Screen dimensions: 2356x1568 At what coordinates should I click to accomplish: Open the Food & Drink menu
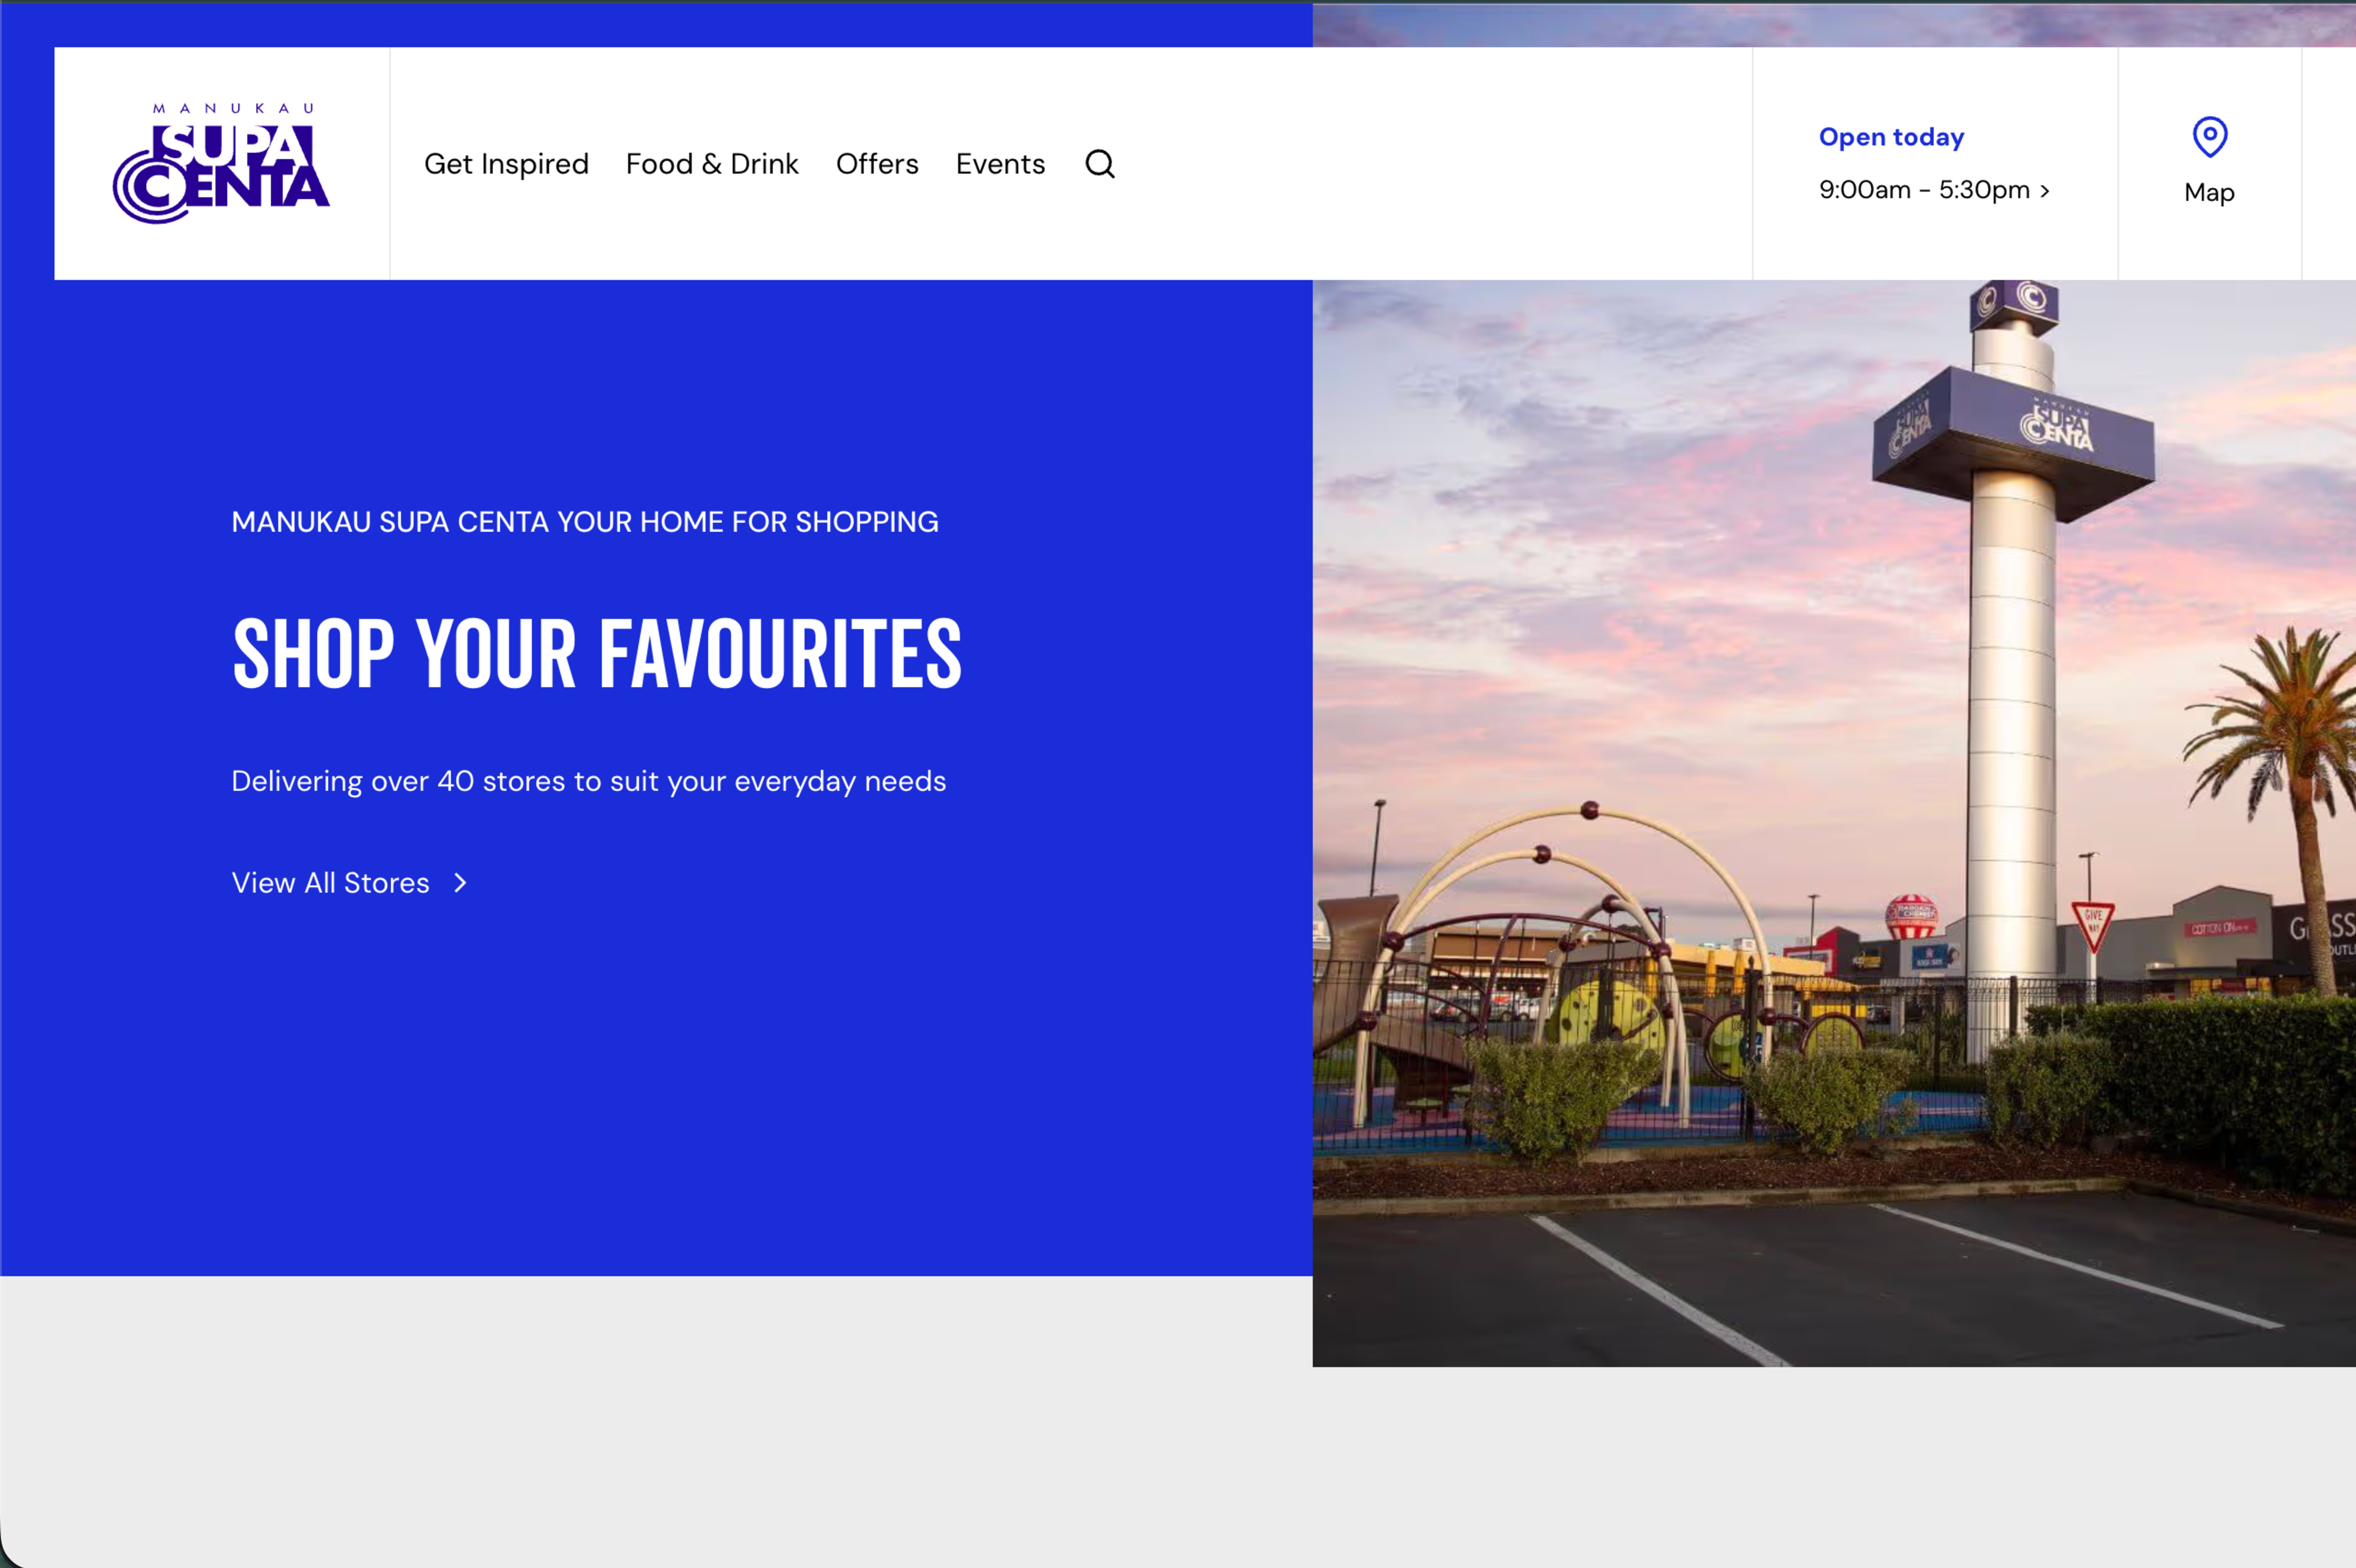pyautogui.click(x=712, y=164)
